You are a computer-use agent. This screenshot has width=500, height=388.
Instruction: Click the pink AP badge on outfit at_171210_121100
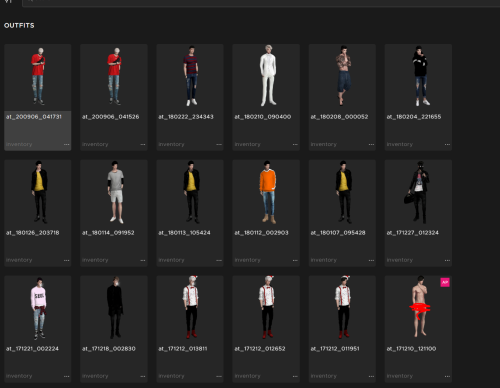(445, 282)
